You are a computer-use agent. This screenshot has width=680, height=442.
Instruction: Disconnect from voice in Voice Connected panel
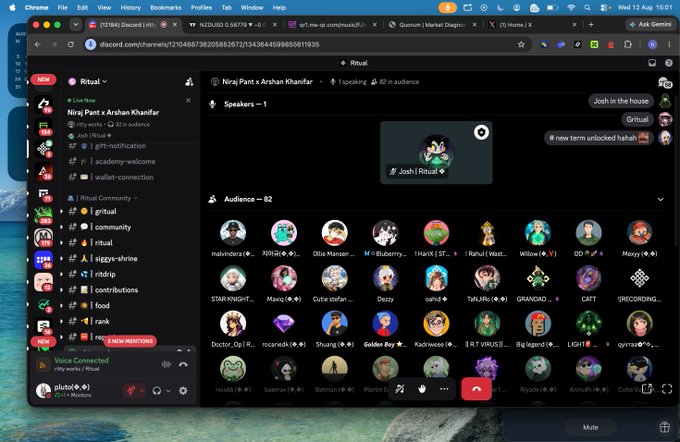coord(183,364)
